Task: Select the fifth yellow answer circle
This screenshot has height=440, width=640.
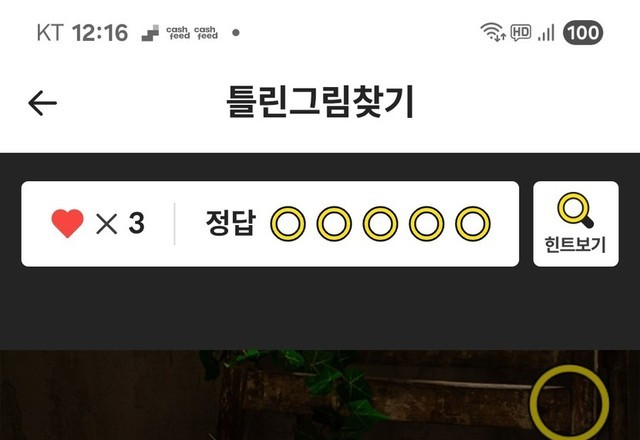Action: pyautogui.click(x=473, y=224)
